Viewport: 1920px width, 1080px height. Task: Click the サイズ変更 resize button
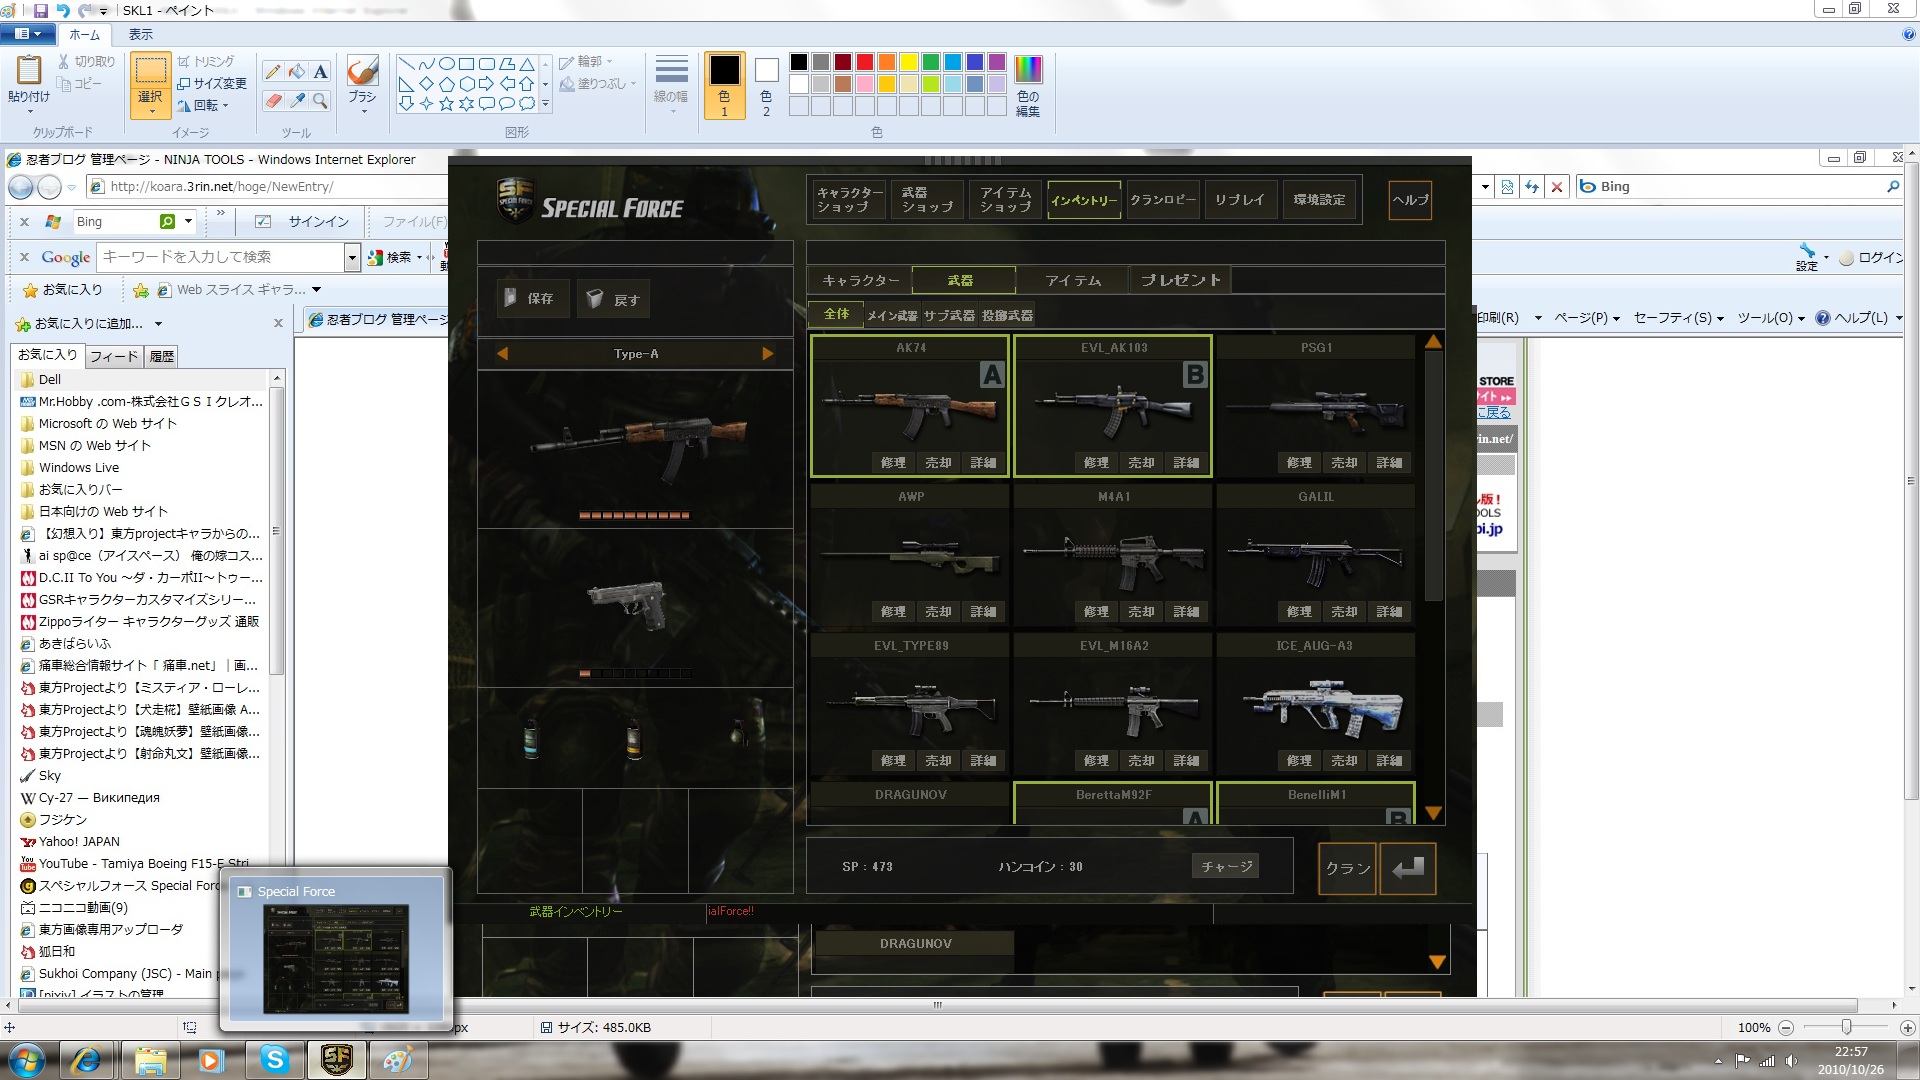tap(212, 84)
